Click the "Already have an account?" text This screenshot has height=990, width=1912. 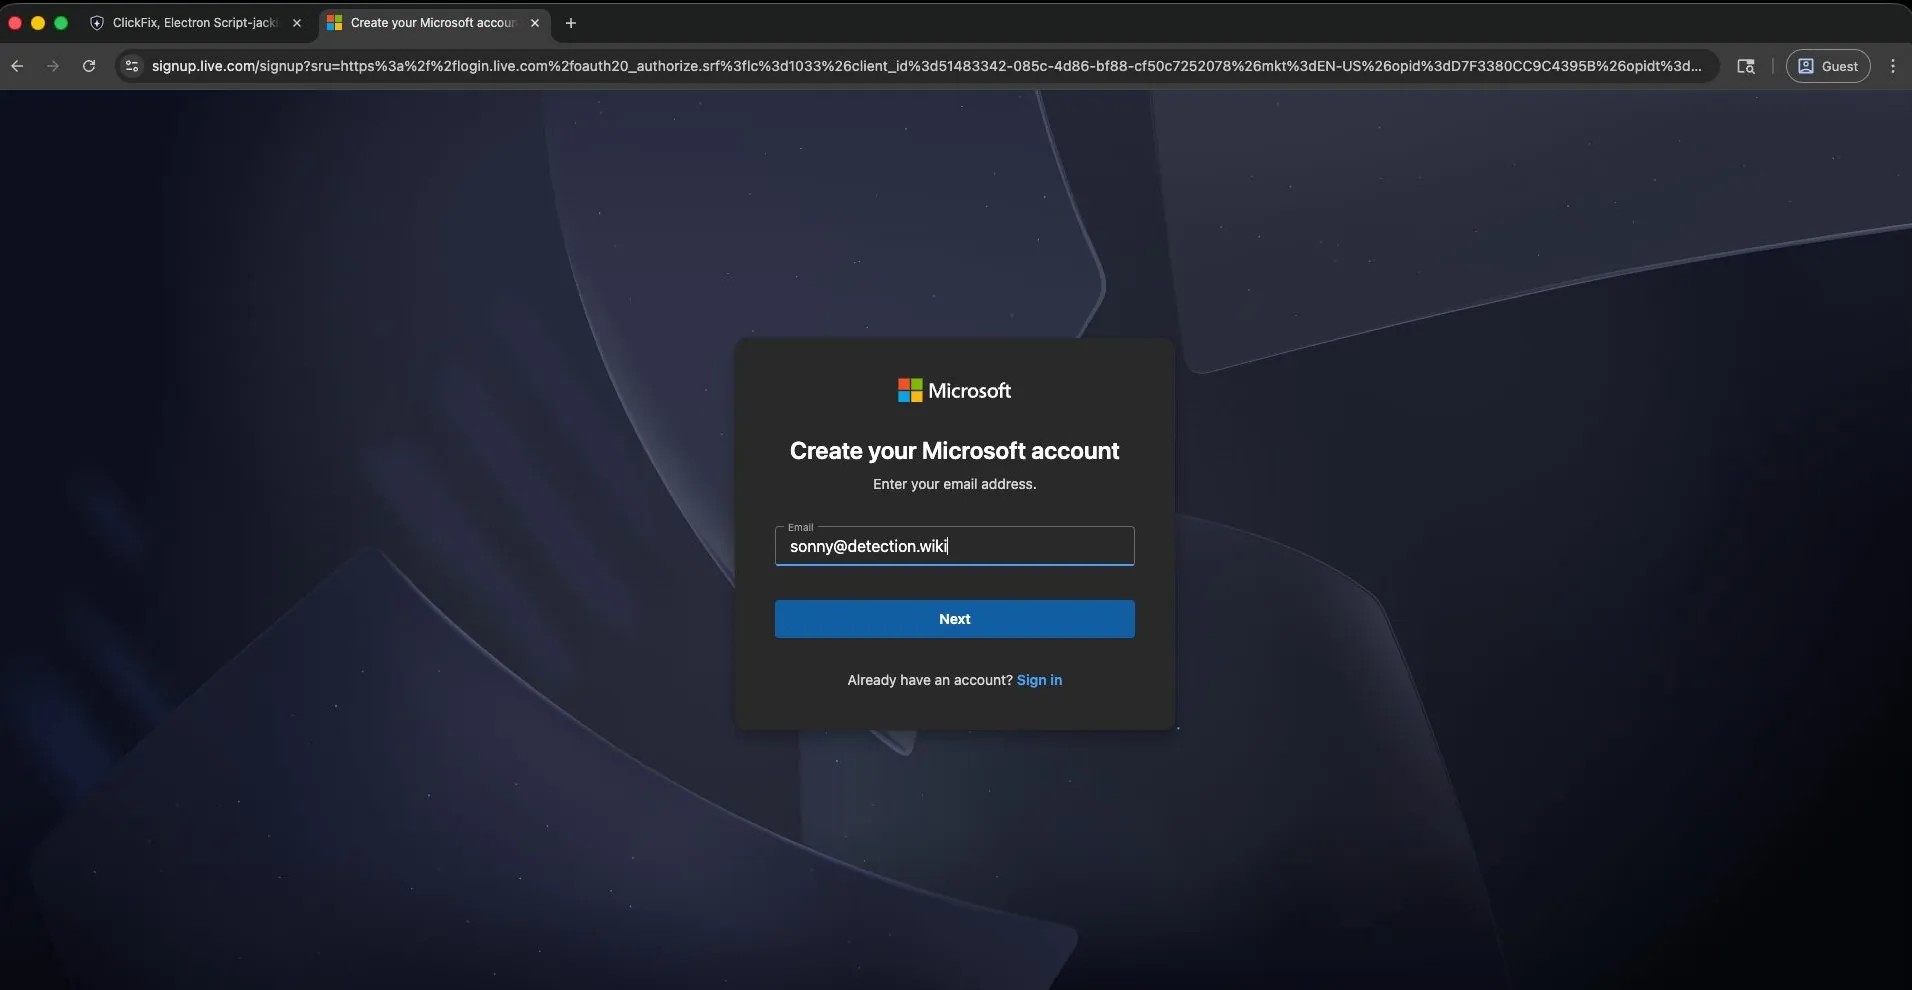(x=930, y=680)
